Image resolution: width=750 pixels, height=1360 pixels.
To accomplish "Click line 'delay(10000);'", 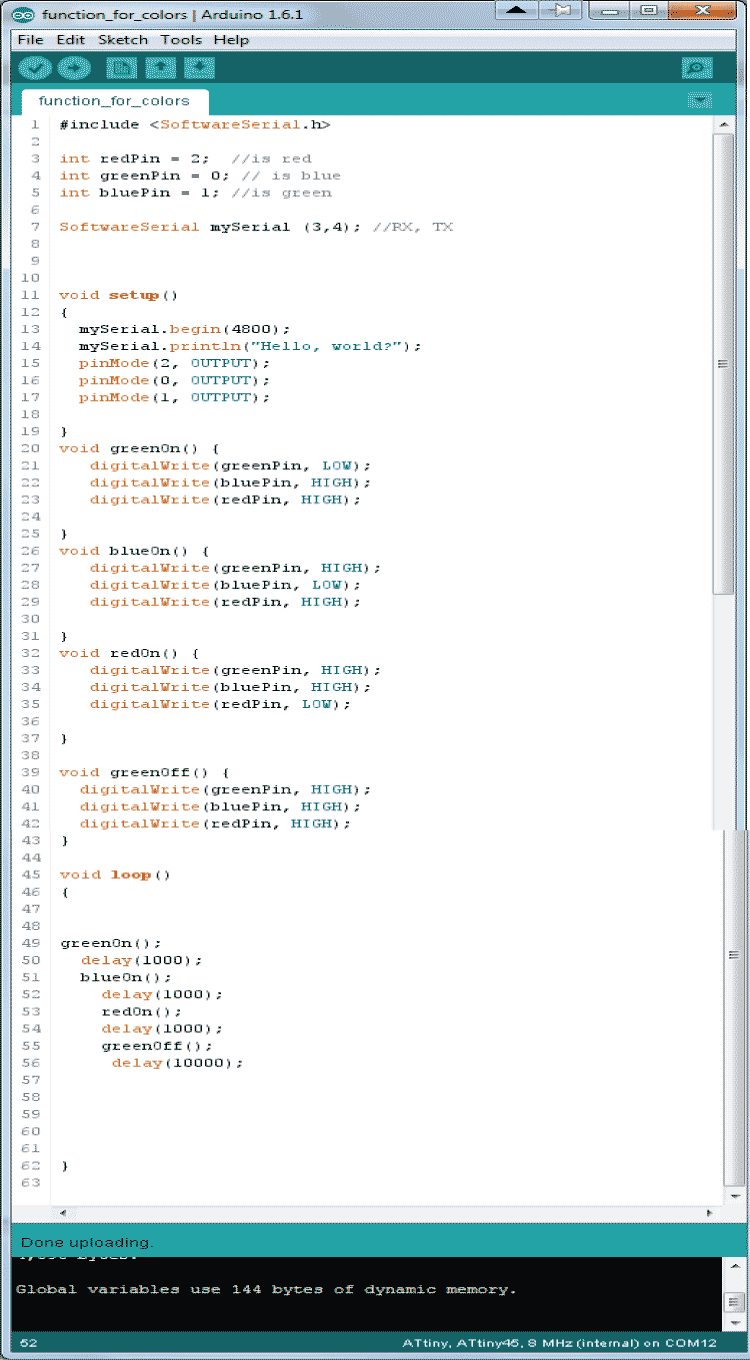I will pos(177,1062).
